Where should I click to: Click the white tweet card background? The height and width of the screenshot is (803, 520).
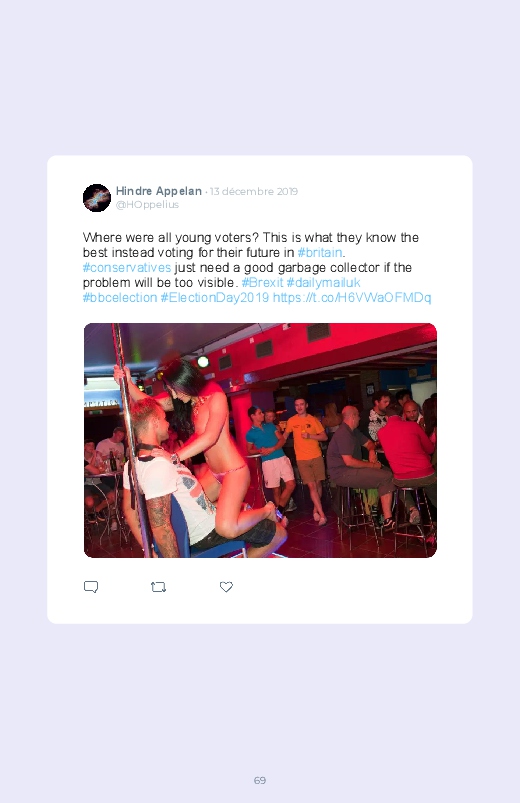(260, 389)
